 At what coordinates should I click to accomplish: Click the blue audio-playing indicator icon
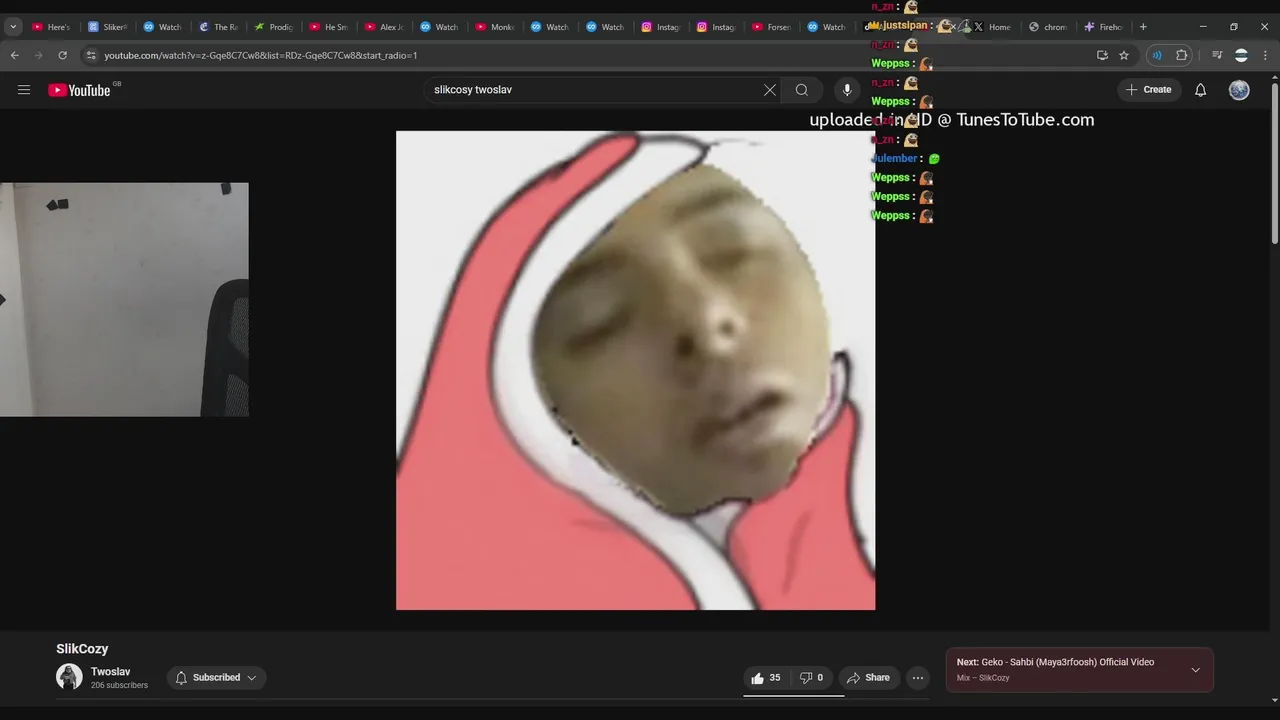point(1157,55)
